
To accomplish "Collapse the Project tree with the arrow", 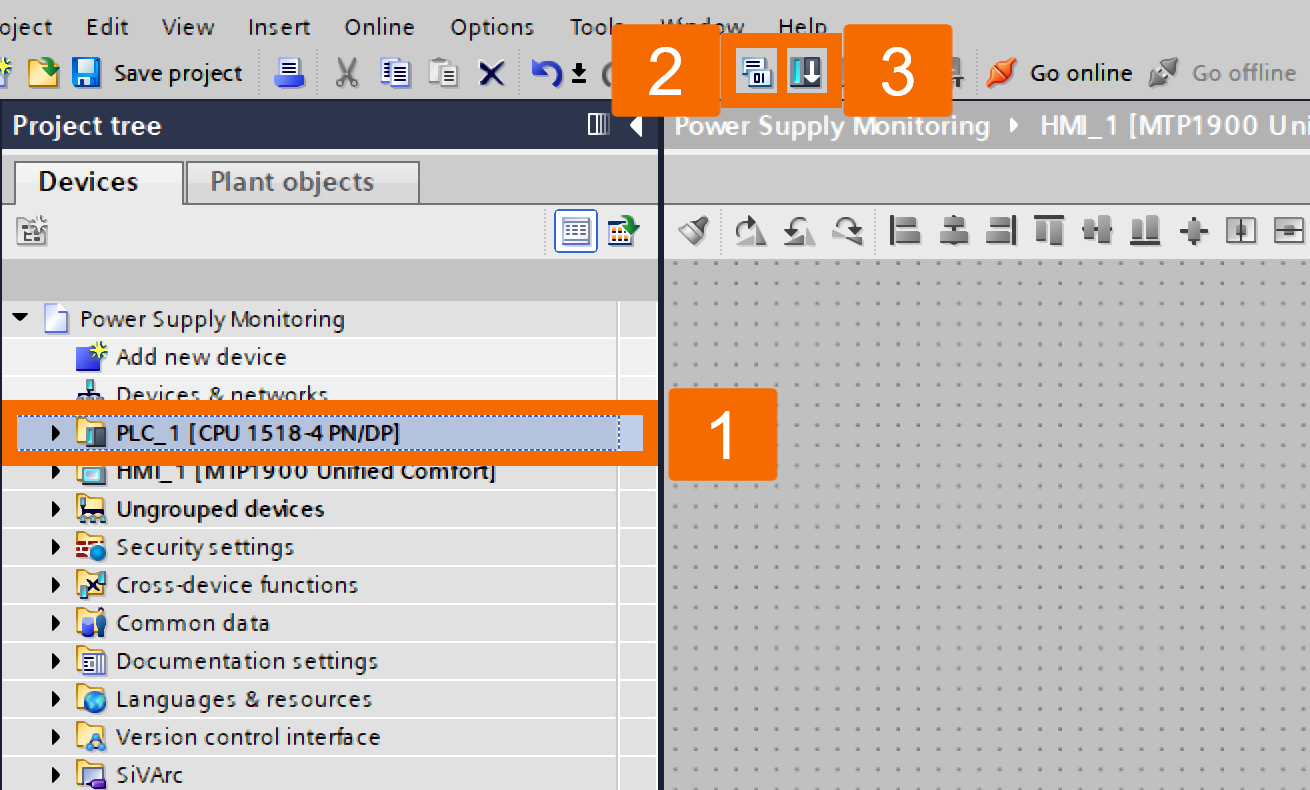I will coord(635,125).
